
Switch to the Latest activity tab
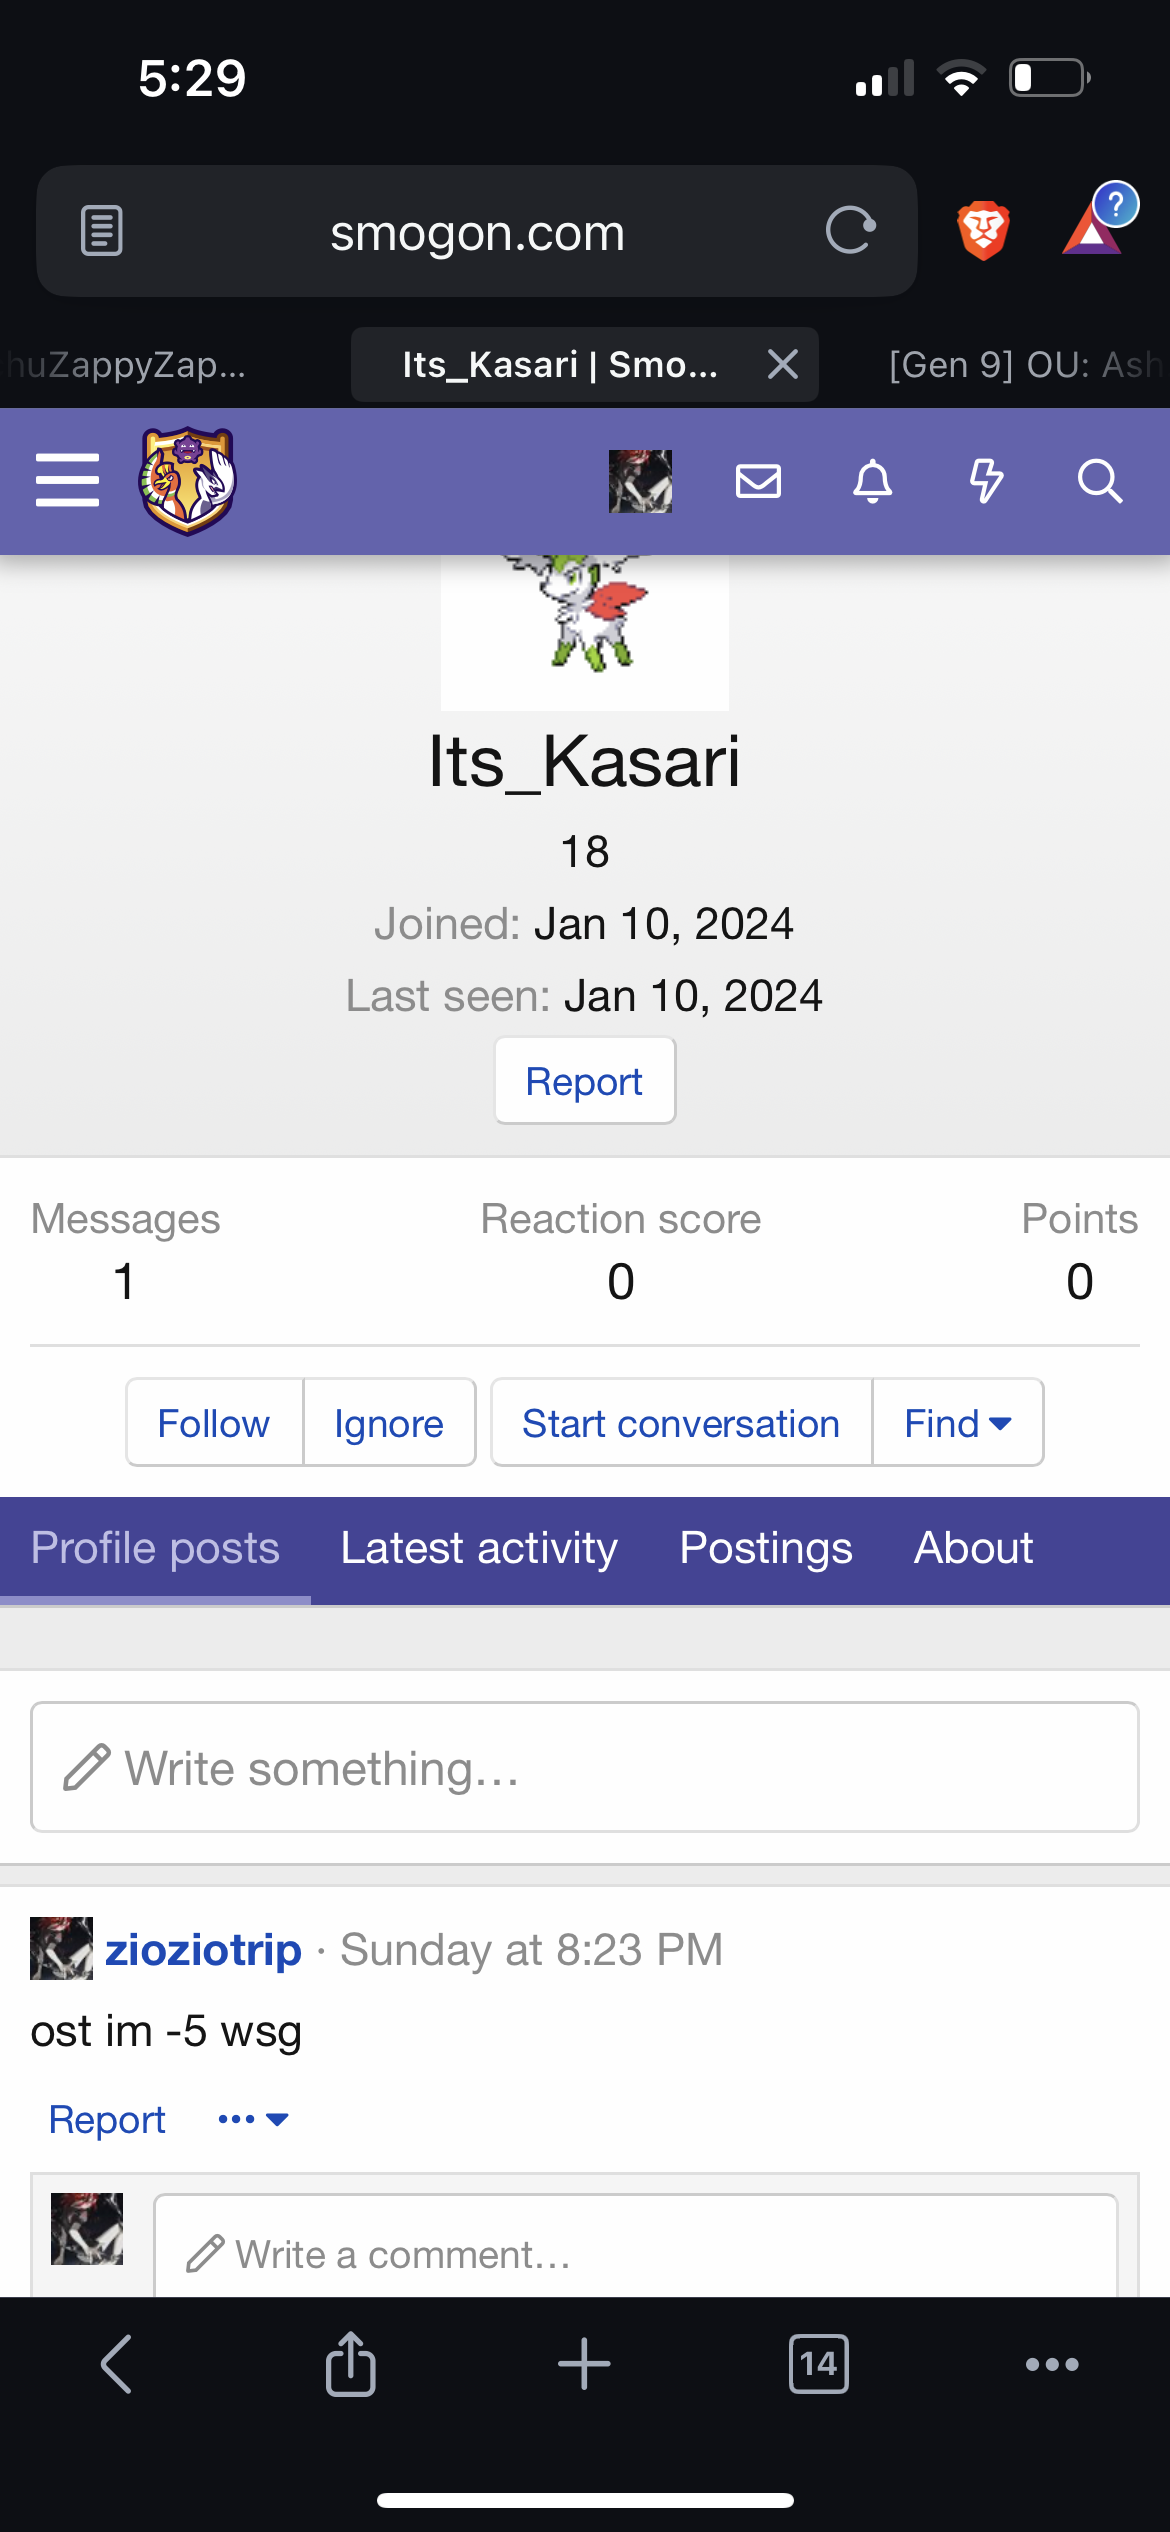point(479,1548)
